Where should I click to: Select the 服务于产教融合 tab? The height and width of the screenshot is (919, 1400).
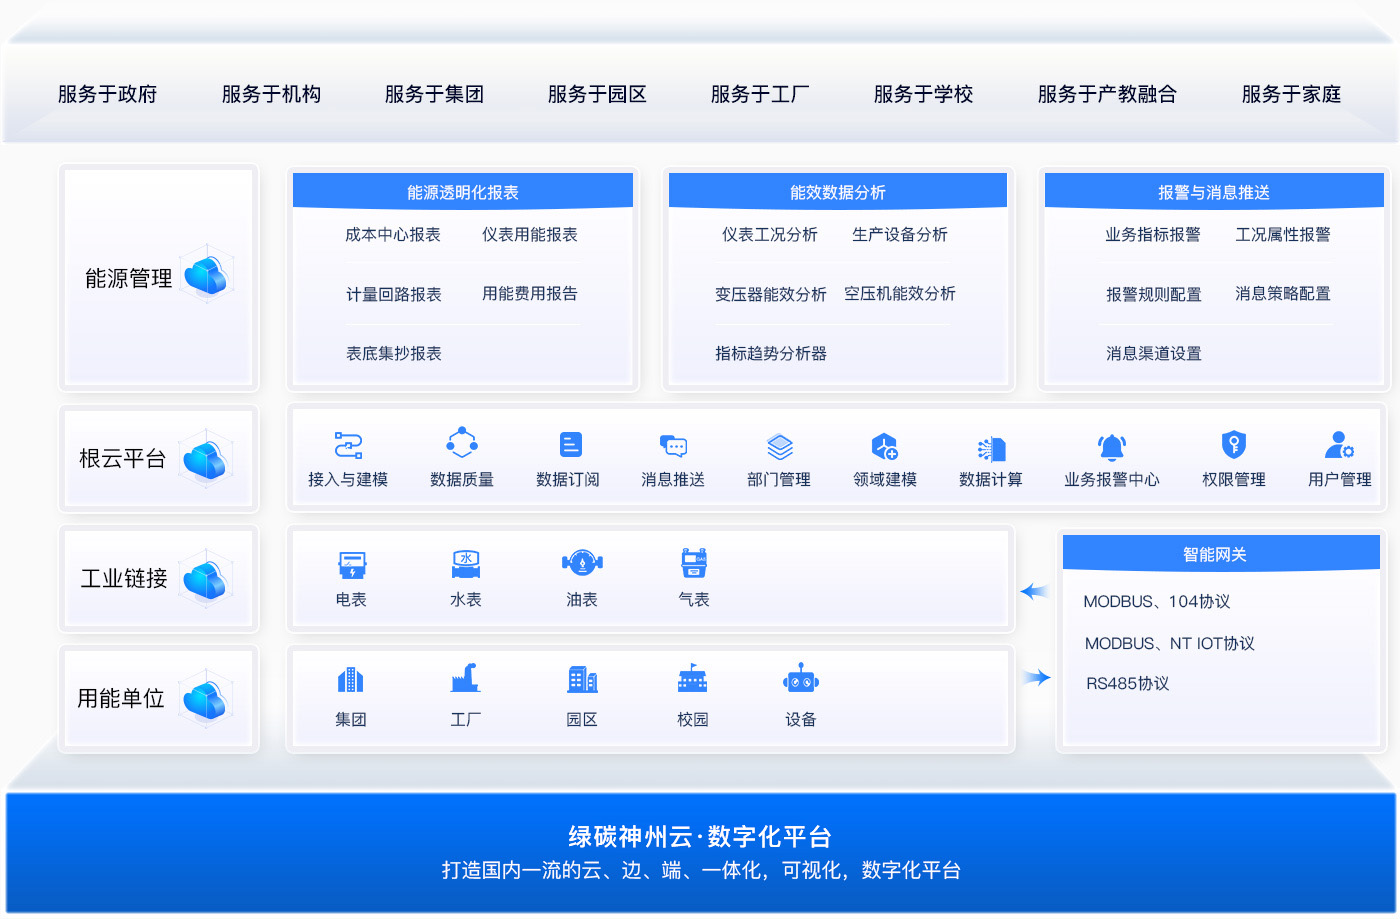(1107, 94)
